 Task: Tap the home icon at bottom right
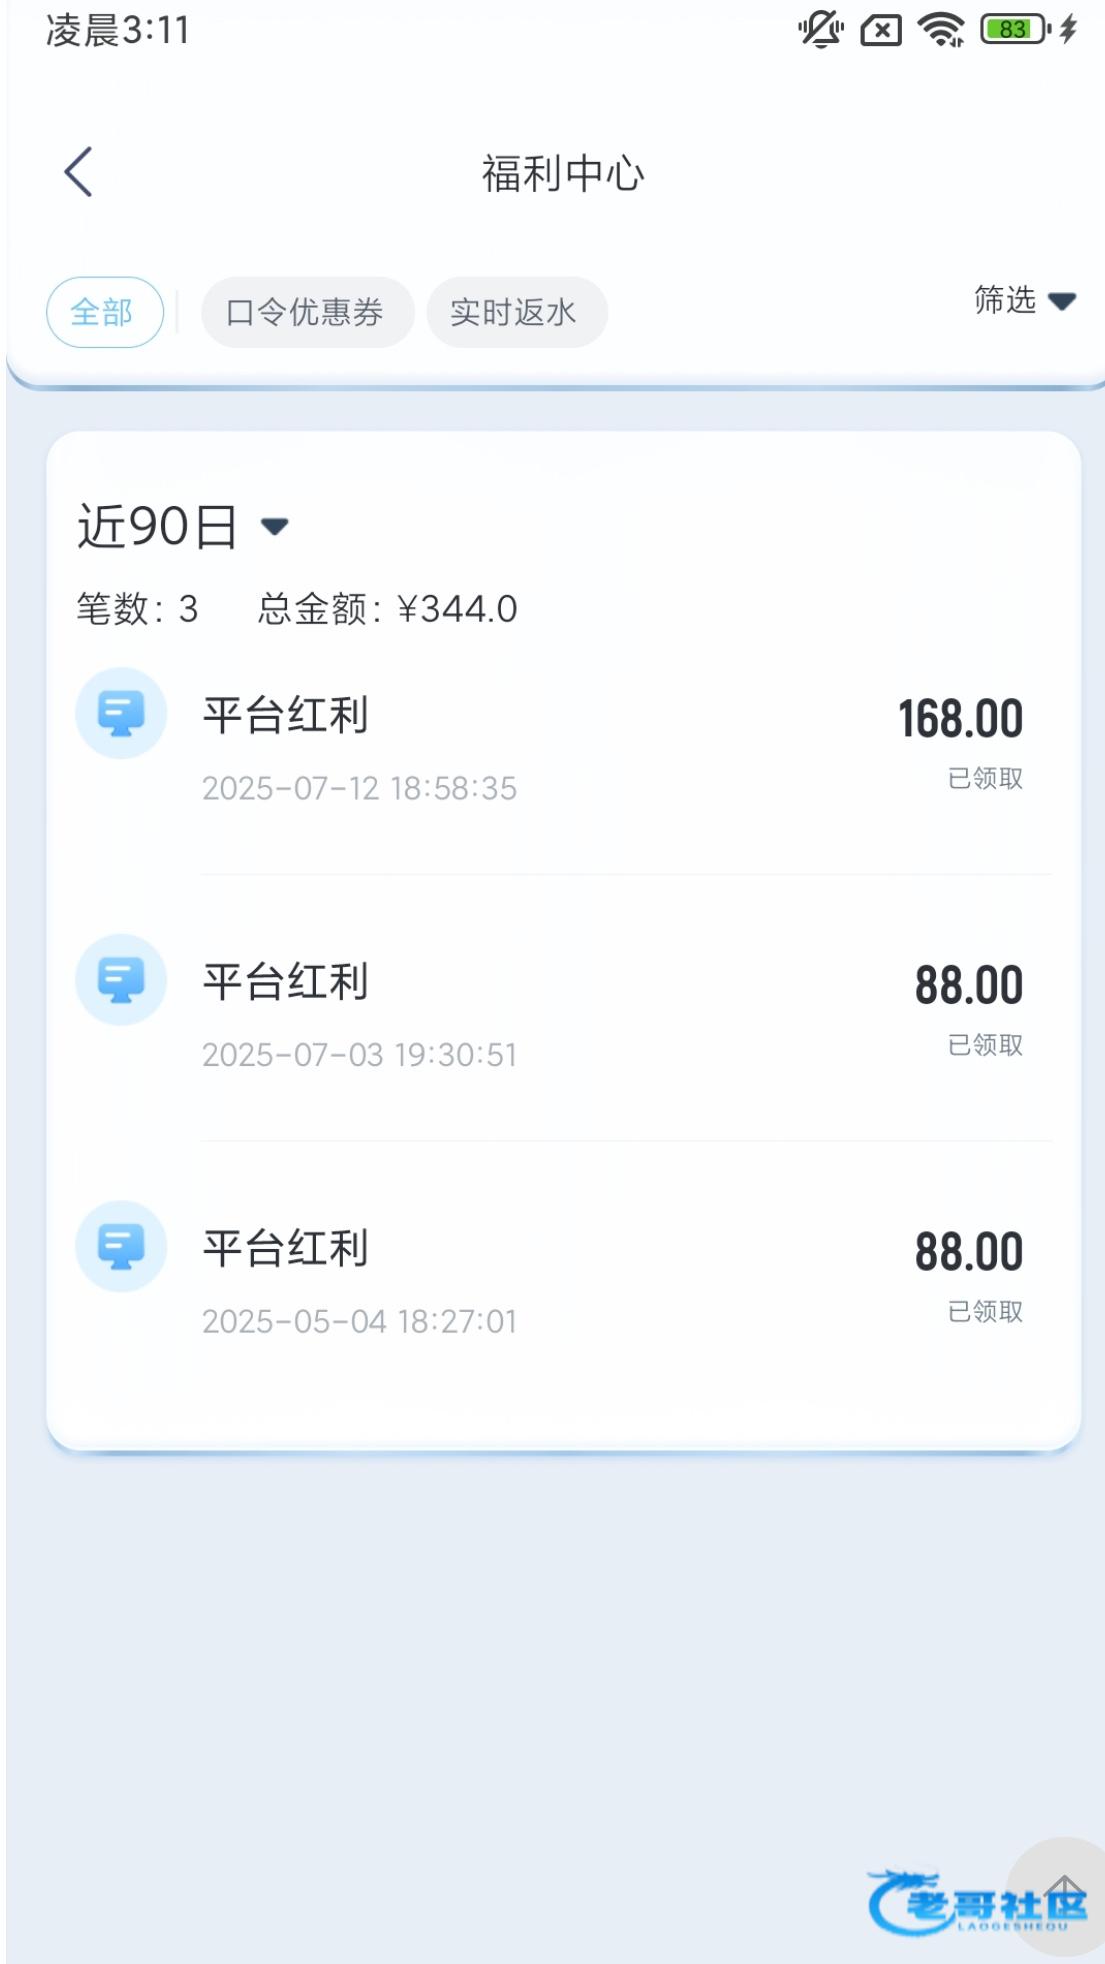[x=1065, y=1893]
